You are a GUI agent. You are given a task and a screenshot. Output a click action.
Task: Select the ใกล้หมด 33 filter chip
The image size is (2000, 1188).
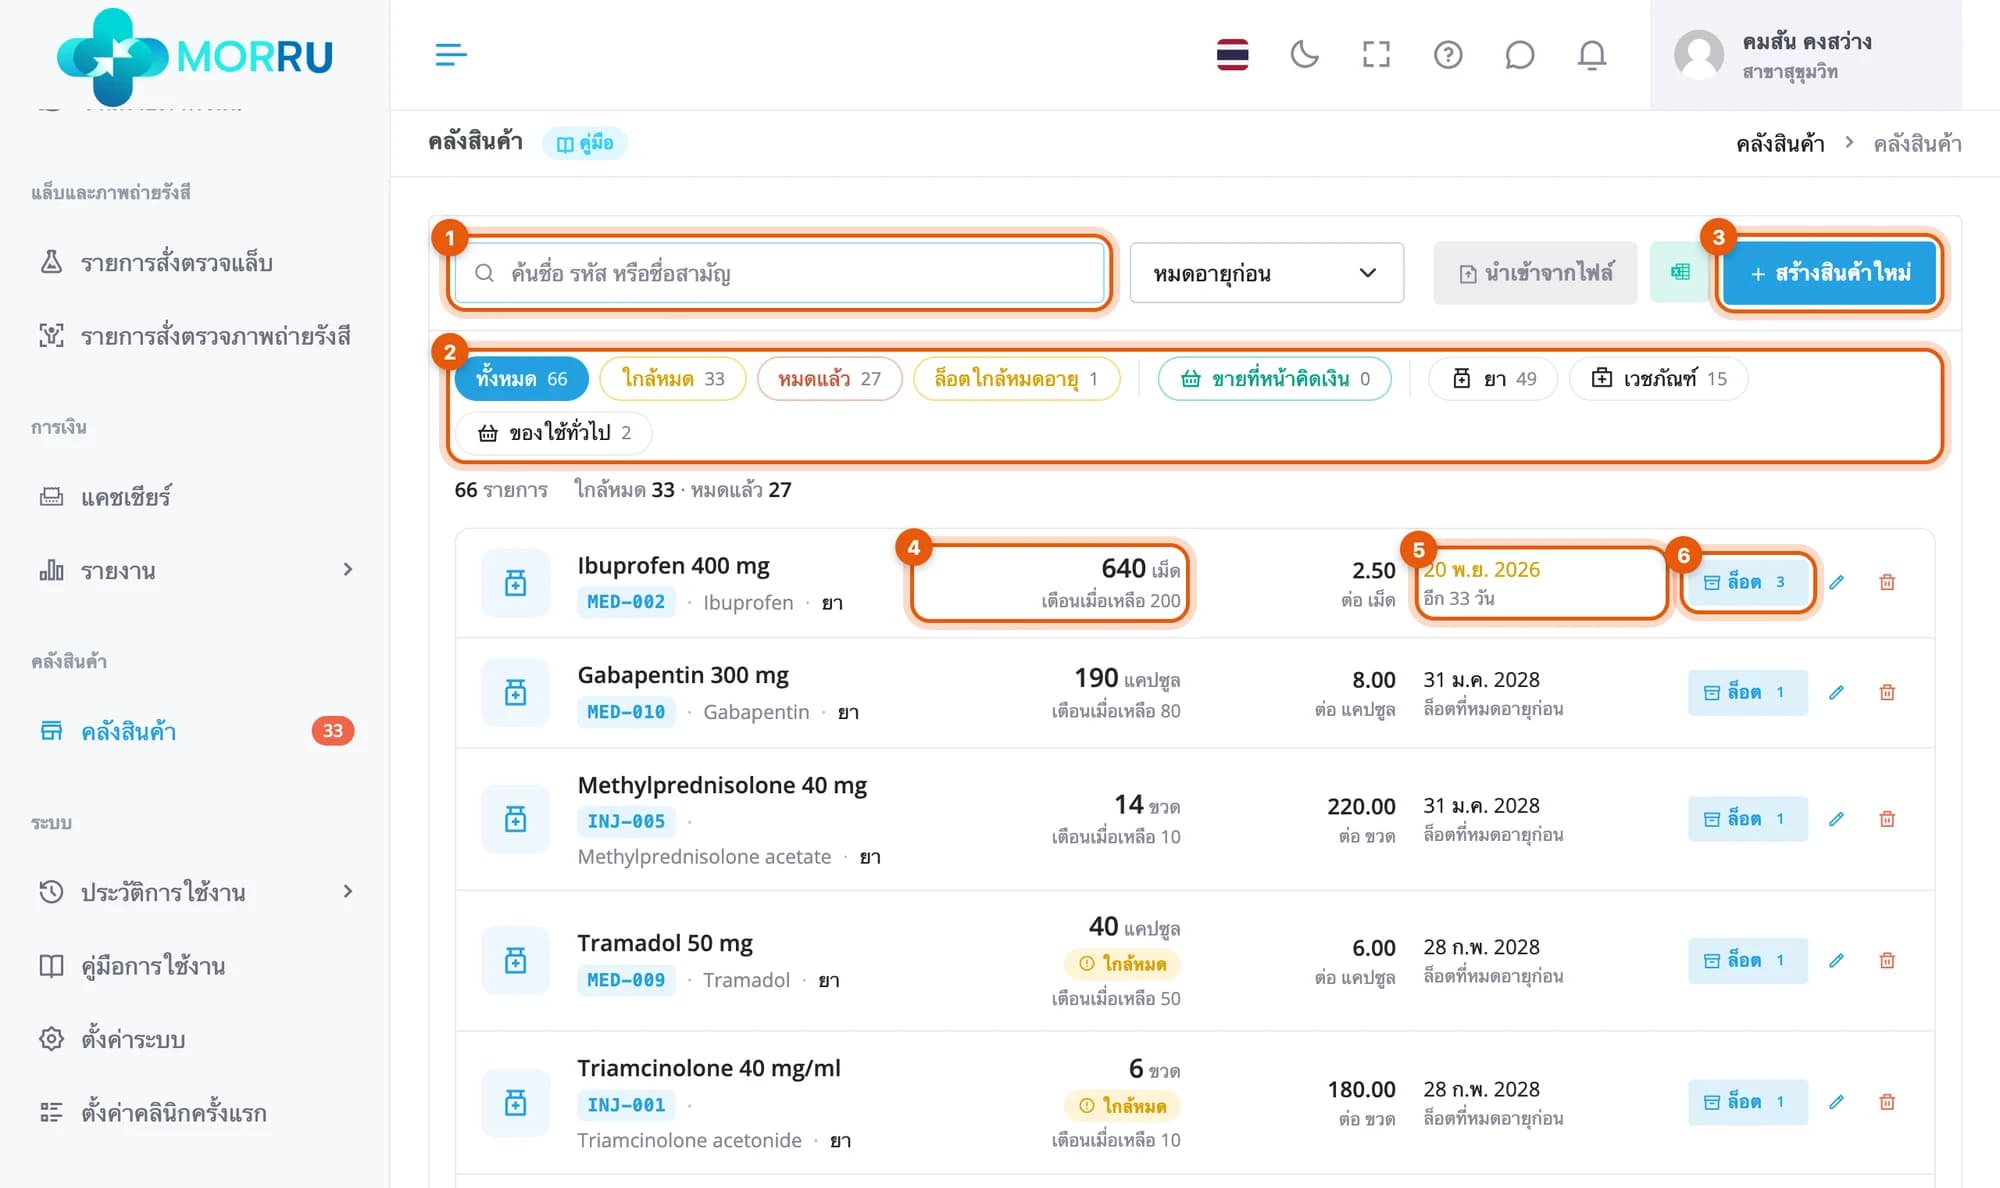pos(673,379)
